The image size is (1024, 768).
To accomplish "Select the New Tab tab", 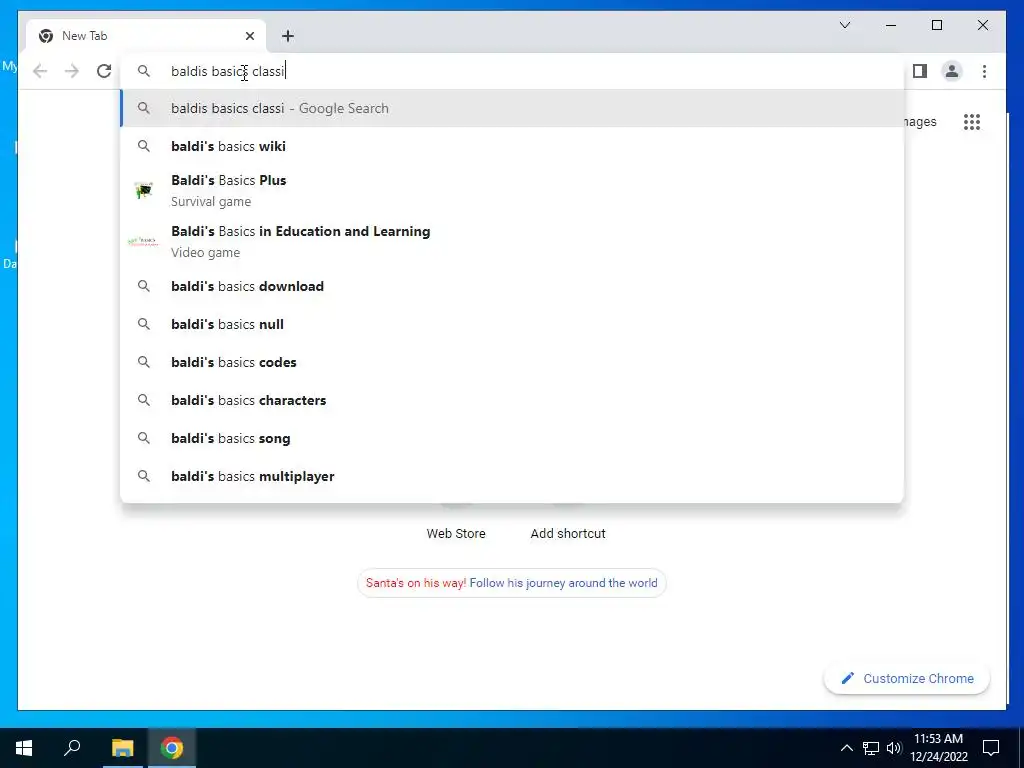I will tap(146, 36).
